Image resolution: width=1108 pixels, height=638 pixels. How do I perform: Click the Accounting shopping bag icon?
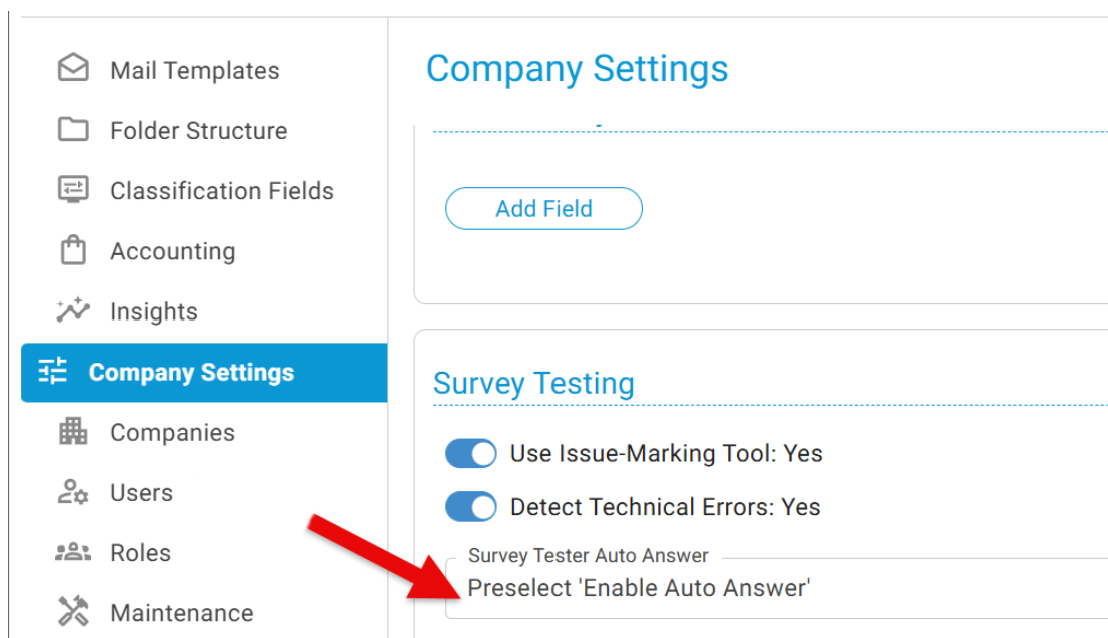click(73, 250)
